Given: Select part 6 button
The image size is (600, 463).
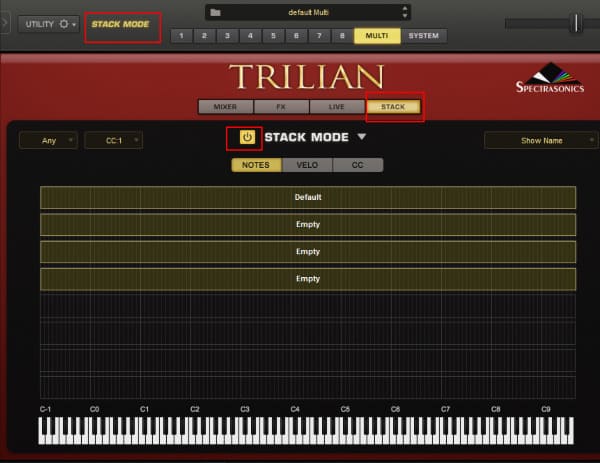Looking at the screenshot, I should point(296,36).
